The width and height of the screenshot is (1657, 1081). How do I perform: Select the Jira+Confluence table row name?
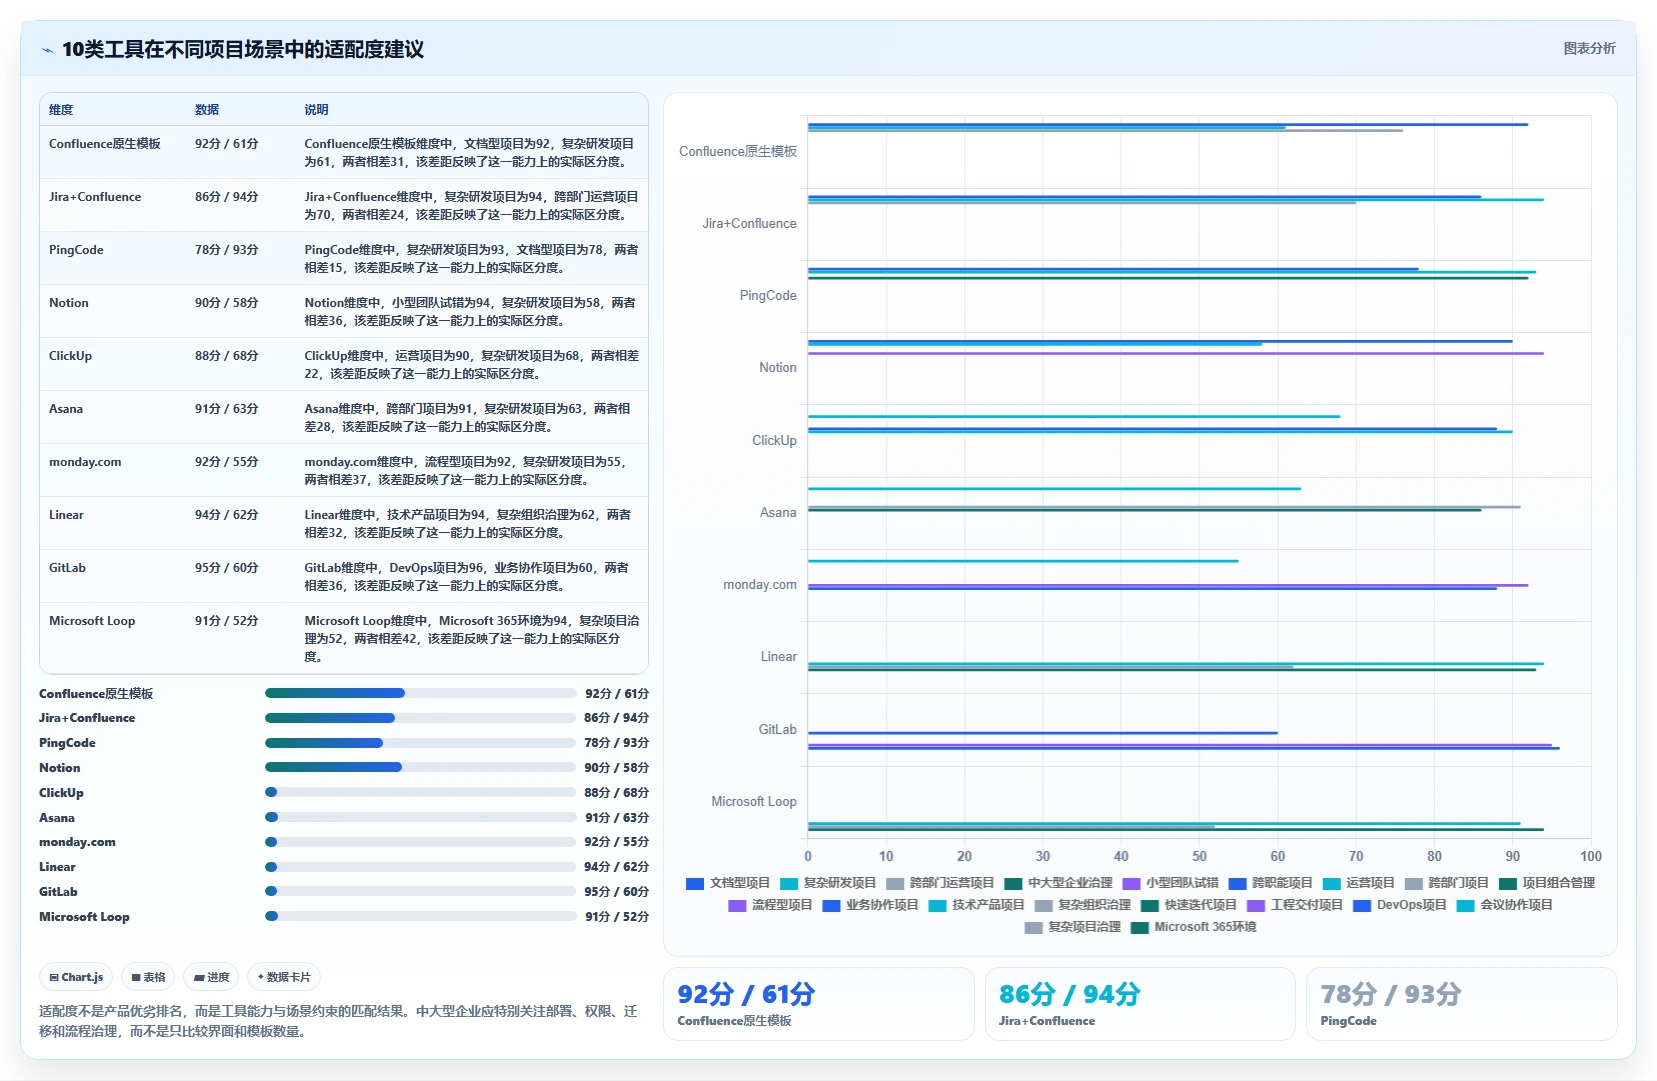coord(95,197)
